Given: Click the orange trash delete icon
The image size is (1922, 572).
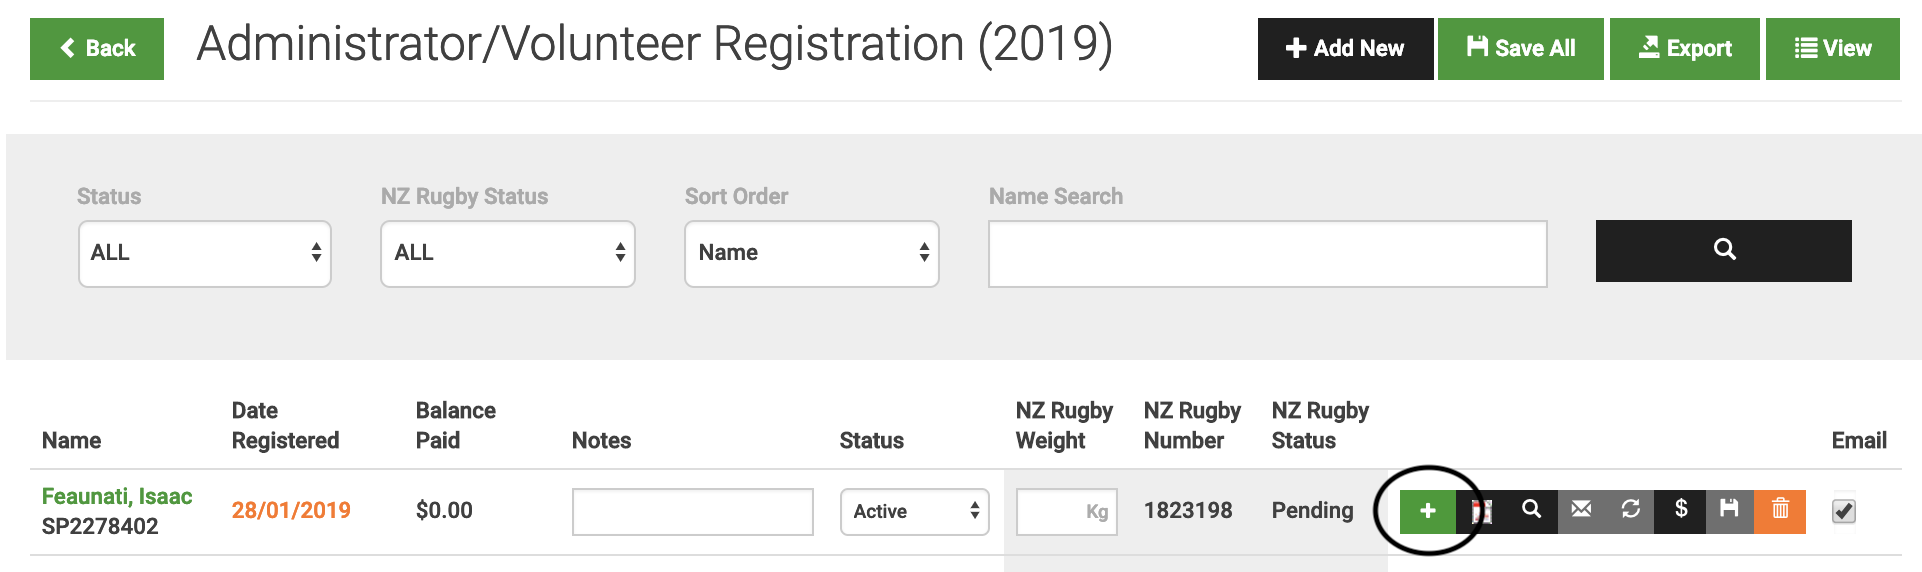Looking at the screenshot, I should [1780, 510].
